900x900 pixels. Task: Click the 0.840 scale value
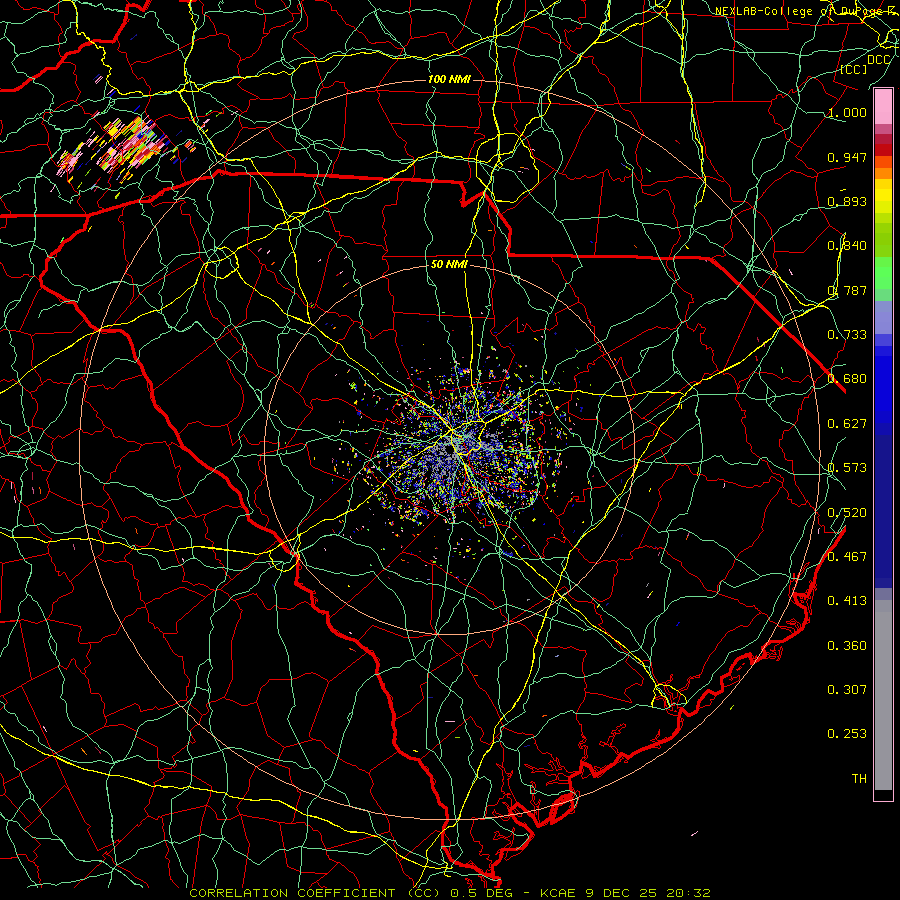point(847,246)
